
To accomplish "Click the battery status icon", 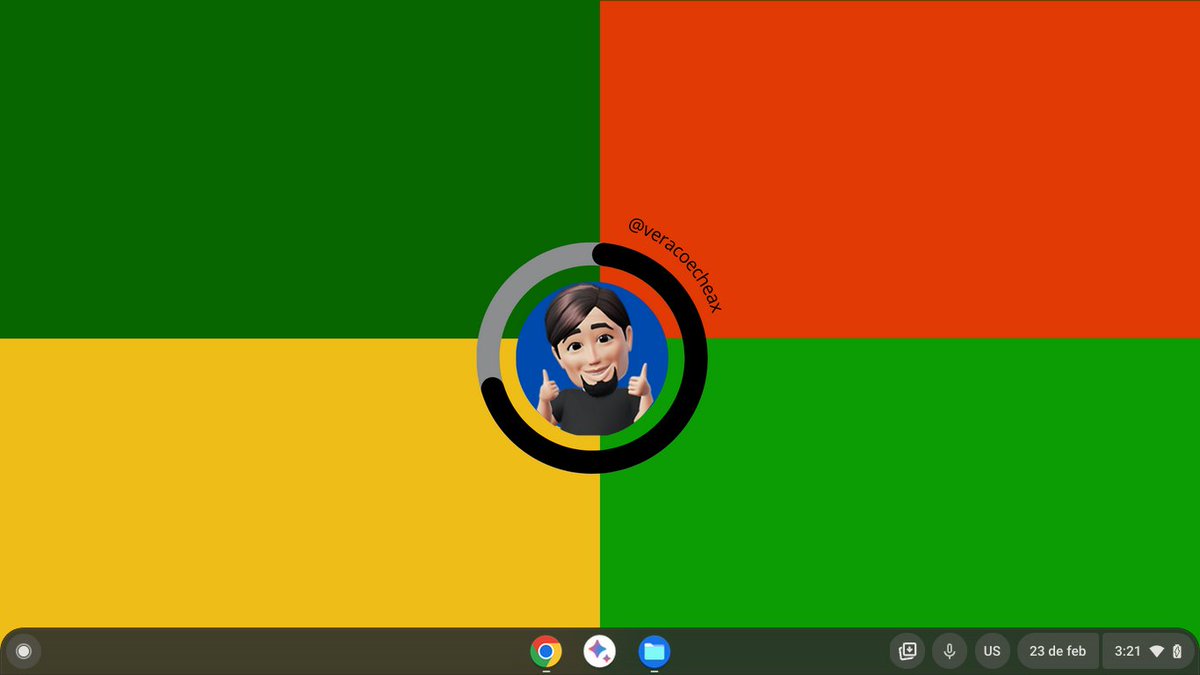I will pyautogui.click(x=1177, y=651).
